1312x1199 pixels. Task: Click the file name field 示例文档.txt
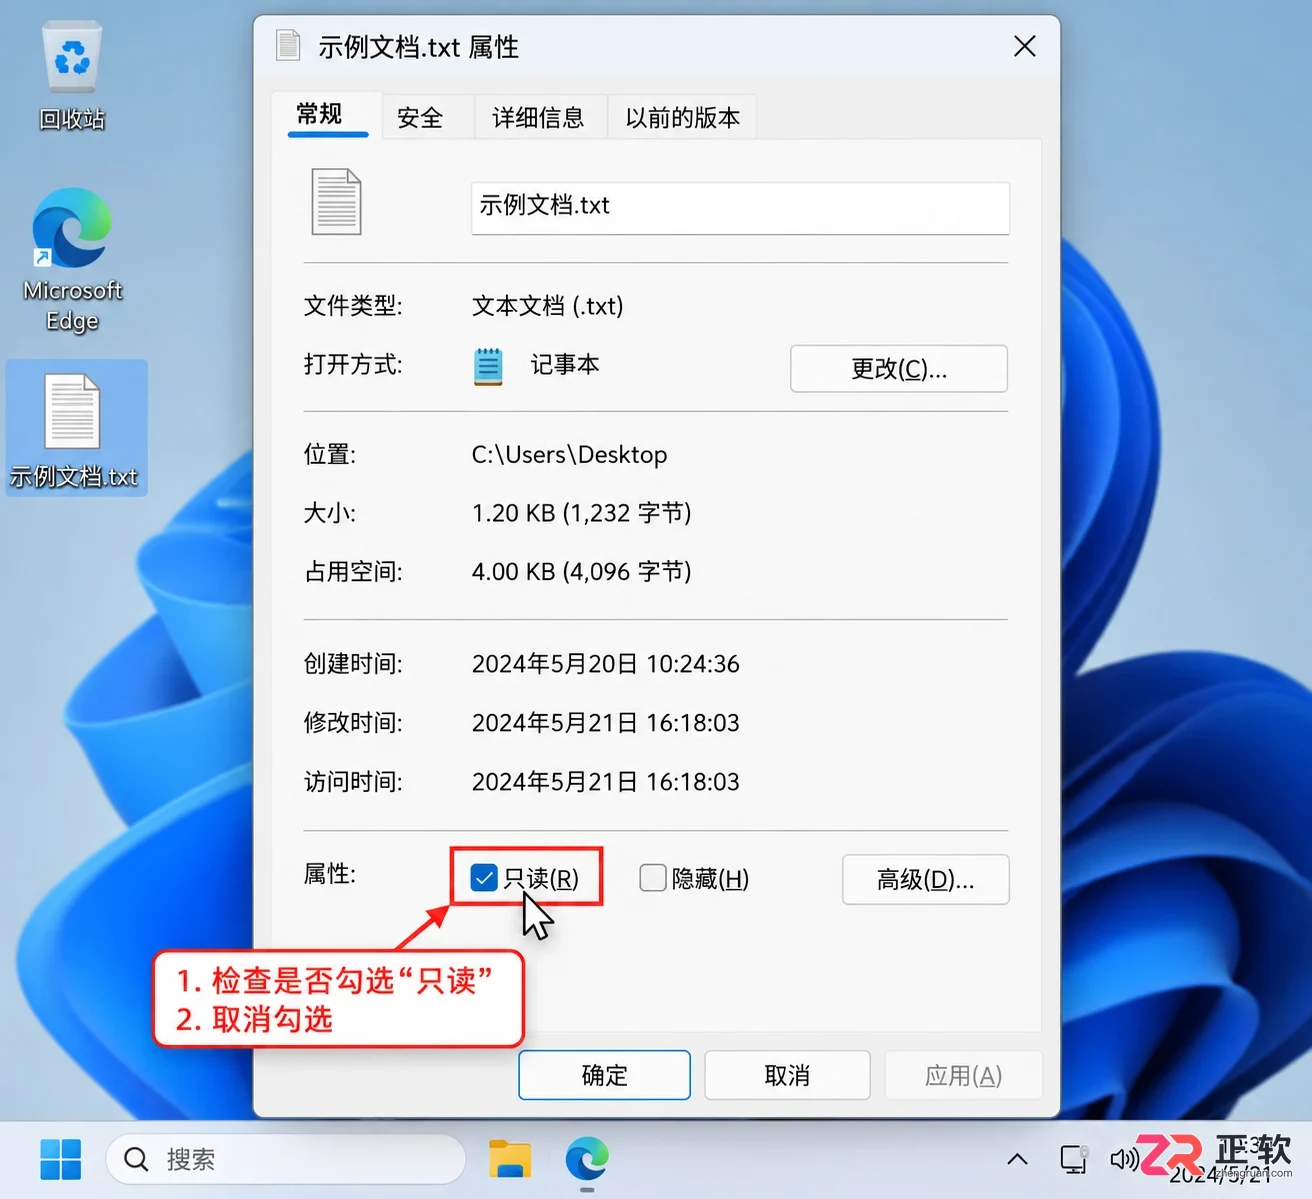[740, 208]
